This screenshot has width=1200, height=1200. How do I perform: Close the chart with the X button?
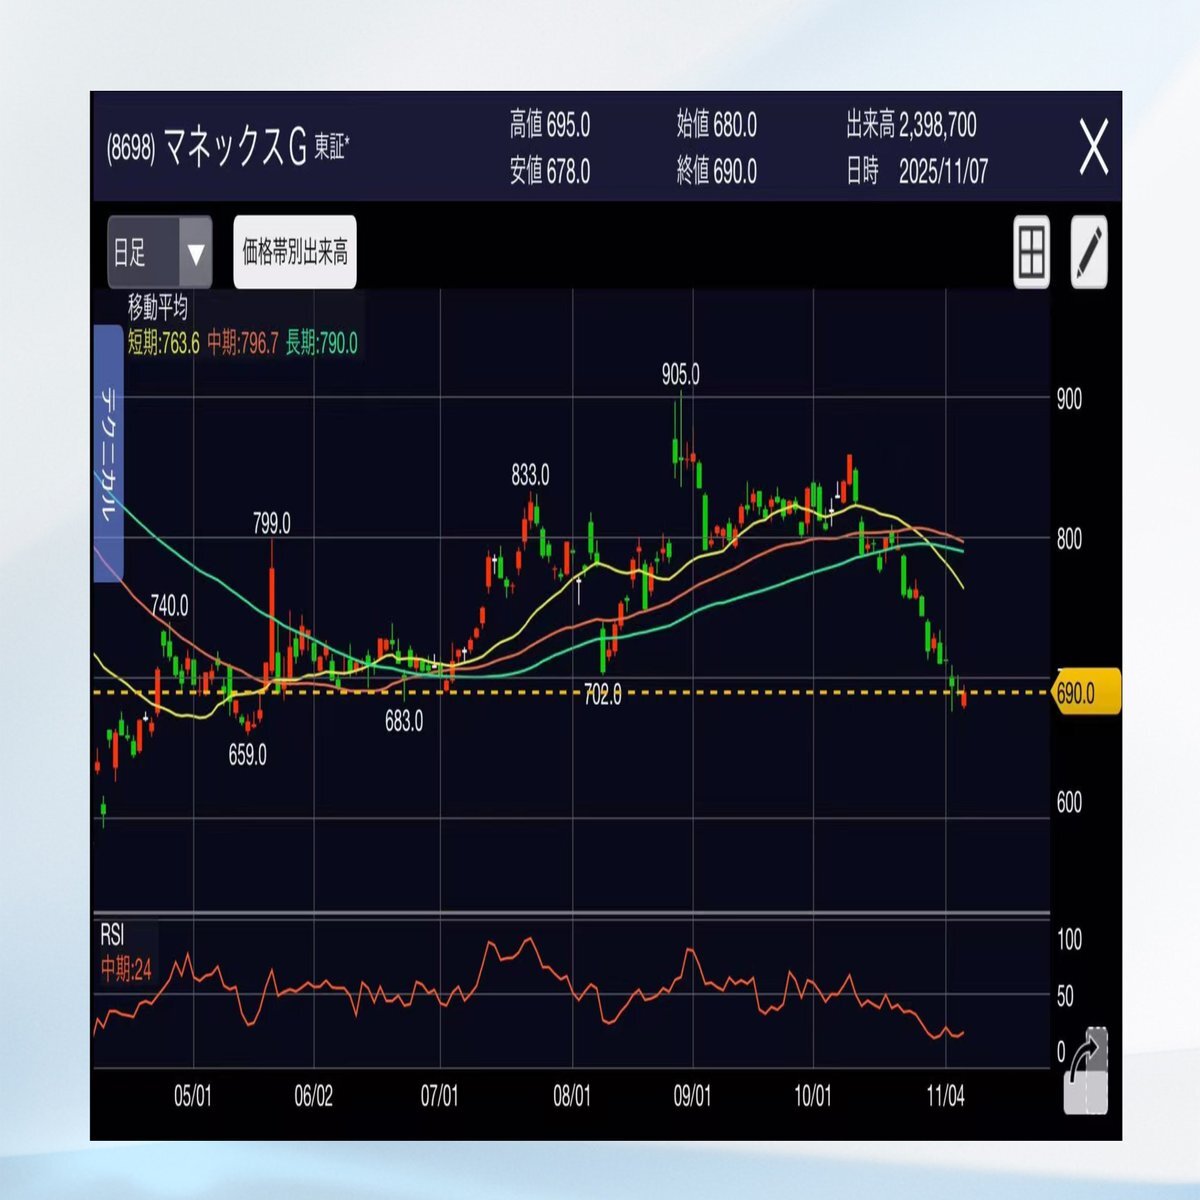(1094, 147)
